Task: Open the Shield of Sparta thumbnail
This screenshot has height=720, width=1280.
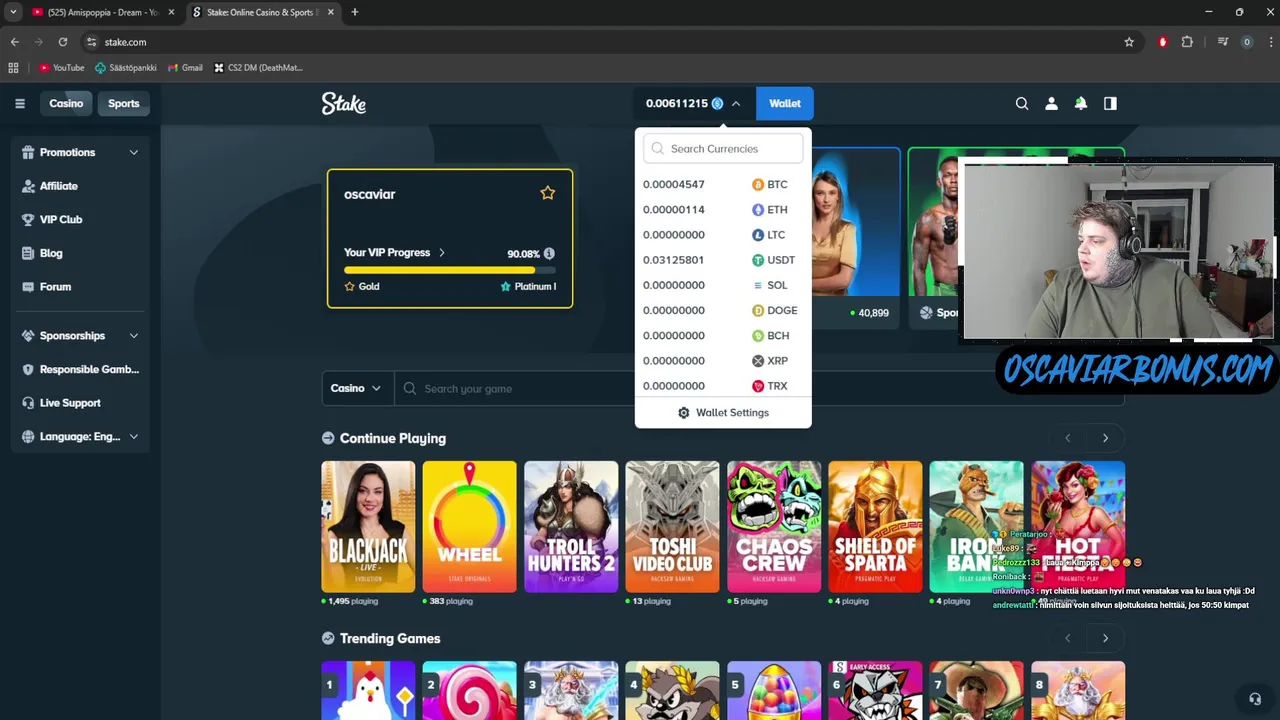Action: (x=875, y=527)
